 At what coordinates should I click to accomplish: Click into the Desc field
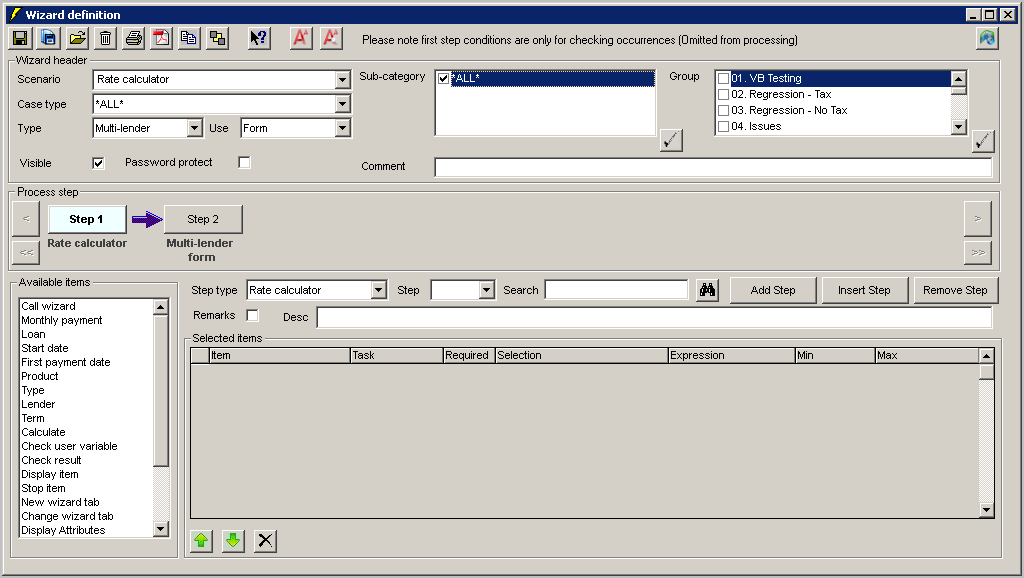[654, 317]
